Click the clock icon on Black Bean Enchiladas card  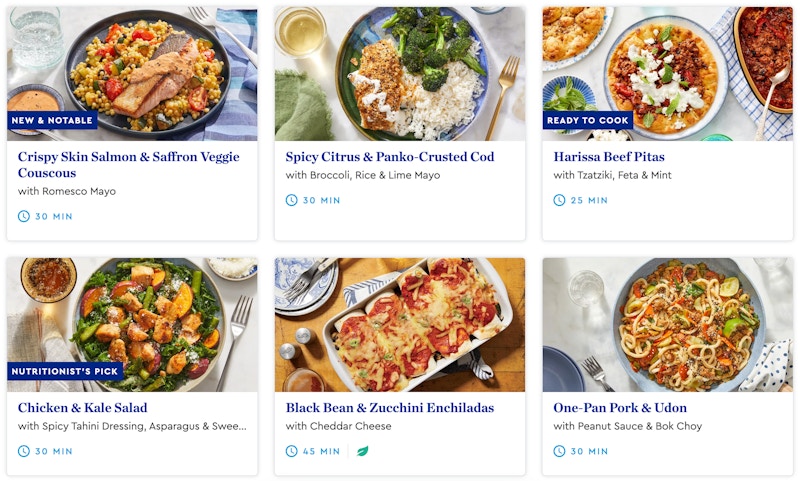(x=292, y=451)
